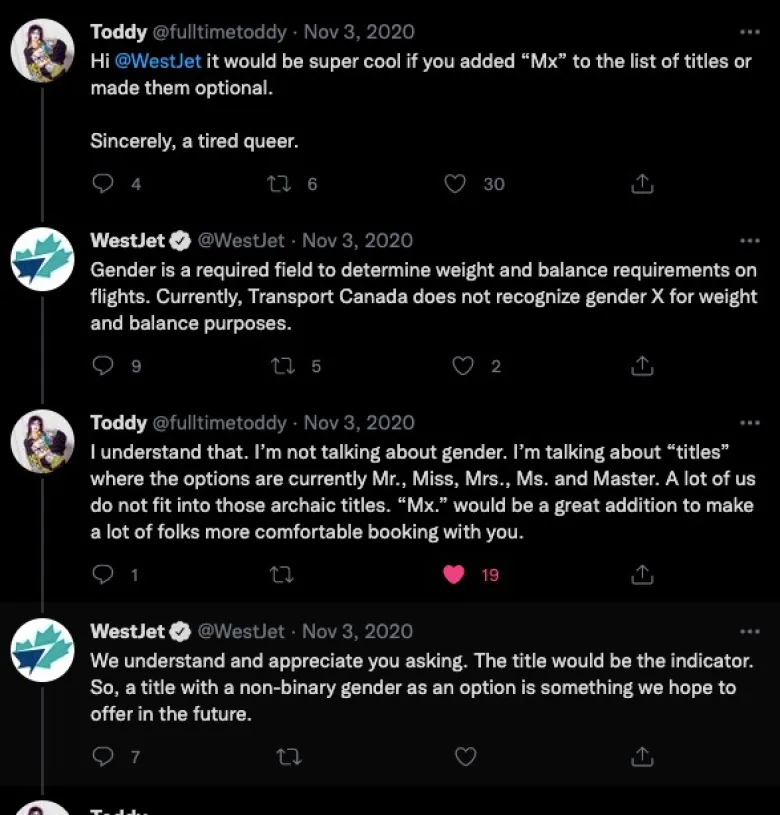Like WestJet's tweet about offering non-binary titles
This screenshot has width=780, height=815.
tap(465, 757)
